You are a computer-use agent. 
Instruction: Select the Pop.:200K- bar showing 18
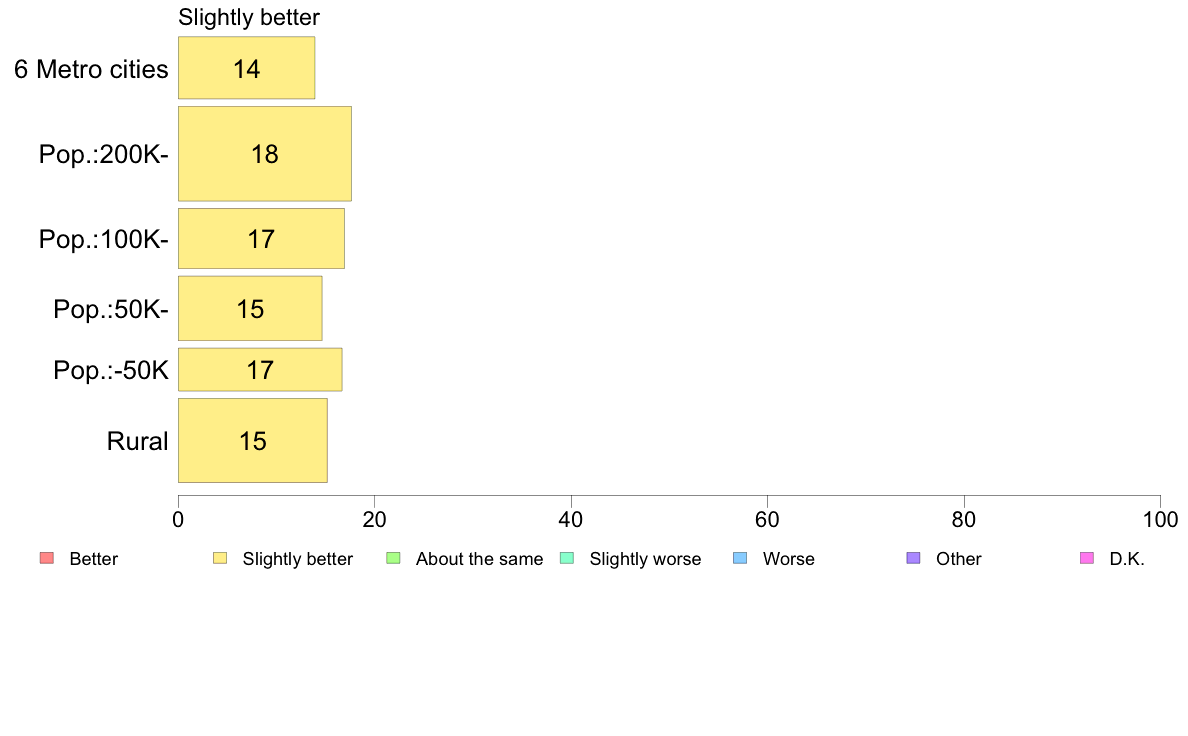(264, 154)
